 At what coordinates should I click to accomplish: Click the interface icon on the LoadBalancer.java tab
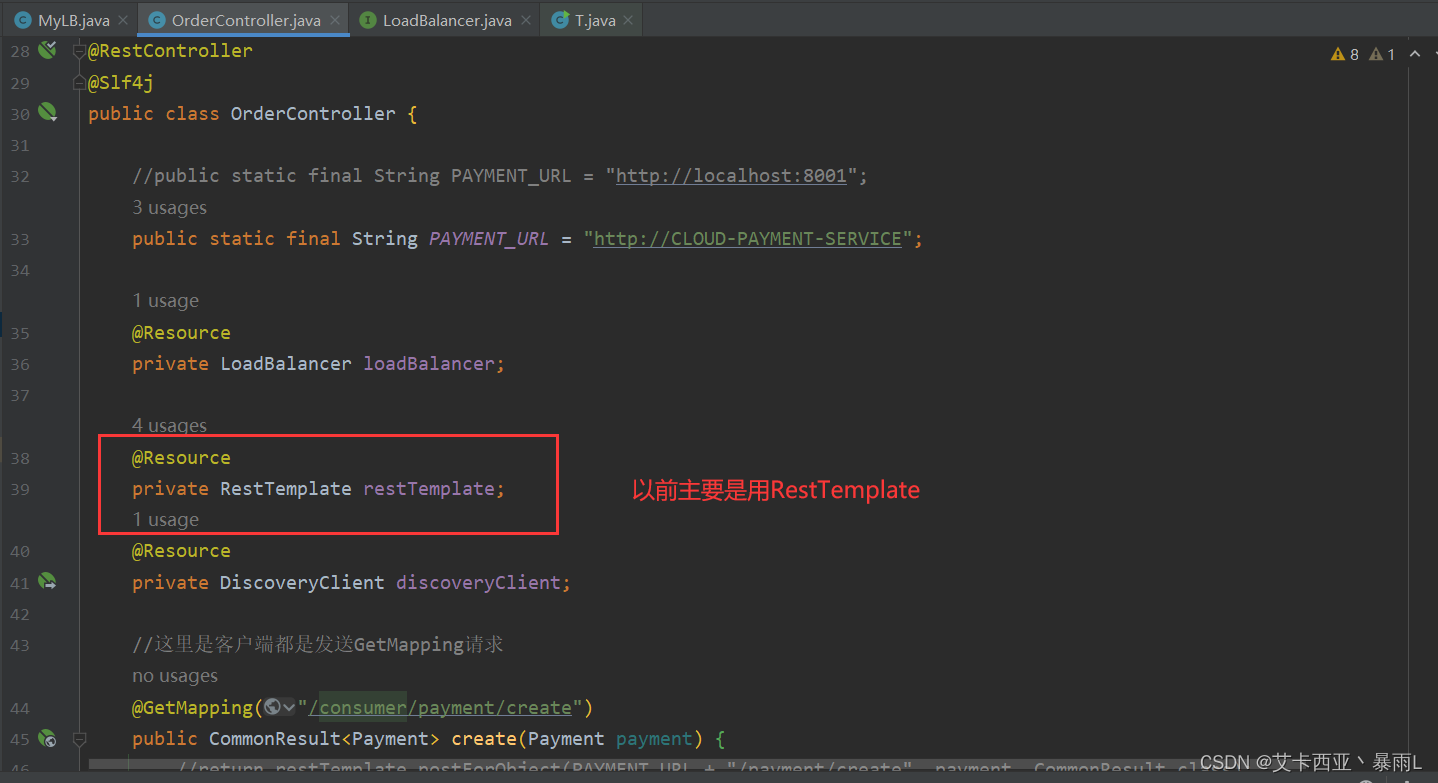[368, 20]
